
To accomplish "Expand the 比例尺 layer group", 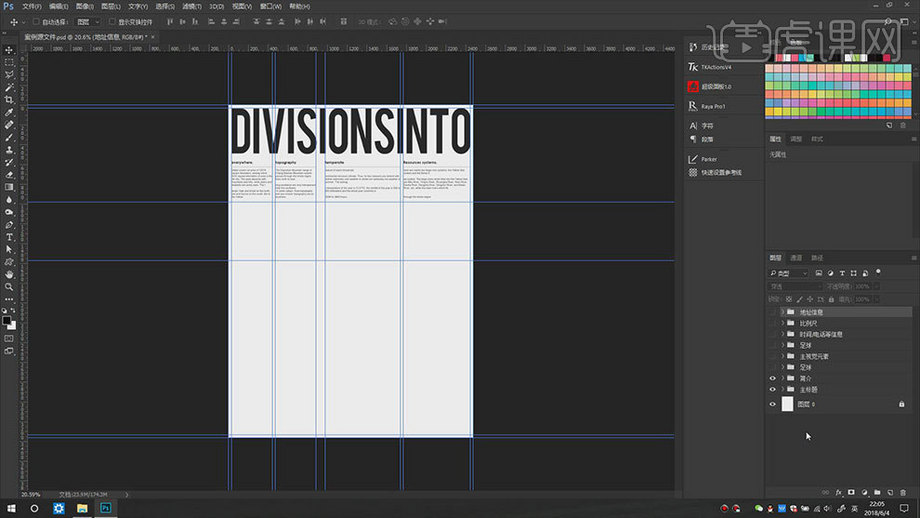I will point(782,323).
